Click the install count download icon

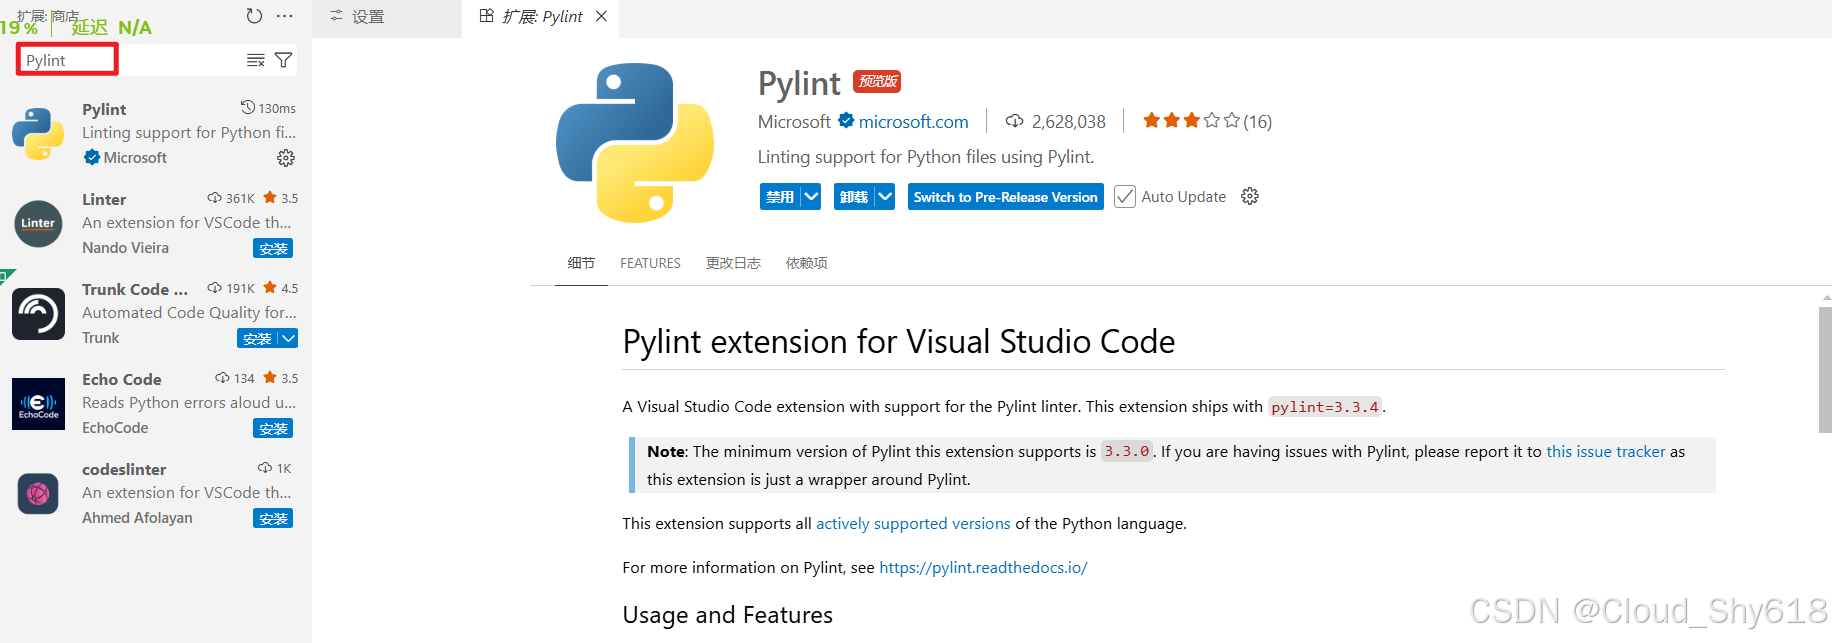[x=1014, y=121]
